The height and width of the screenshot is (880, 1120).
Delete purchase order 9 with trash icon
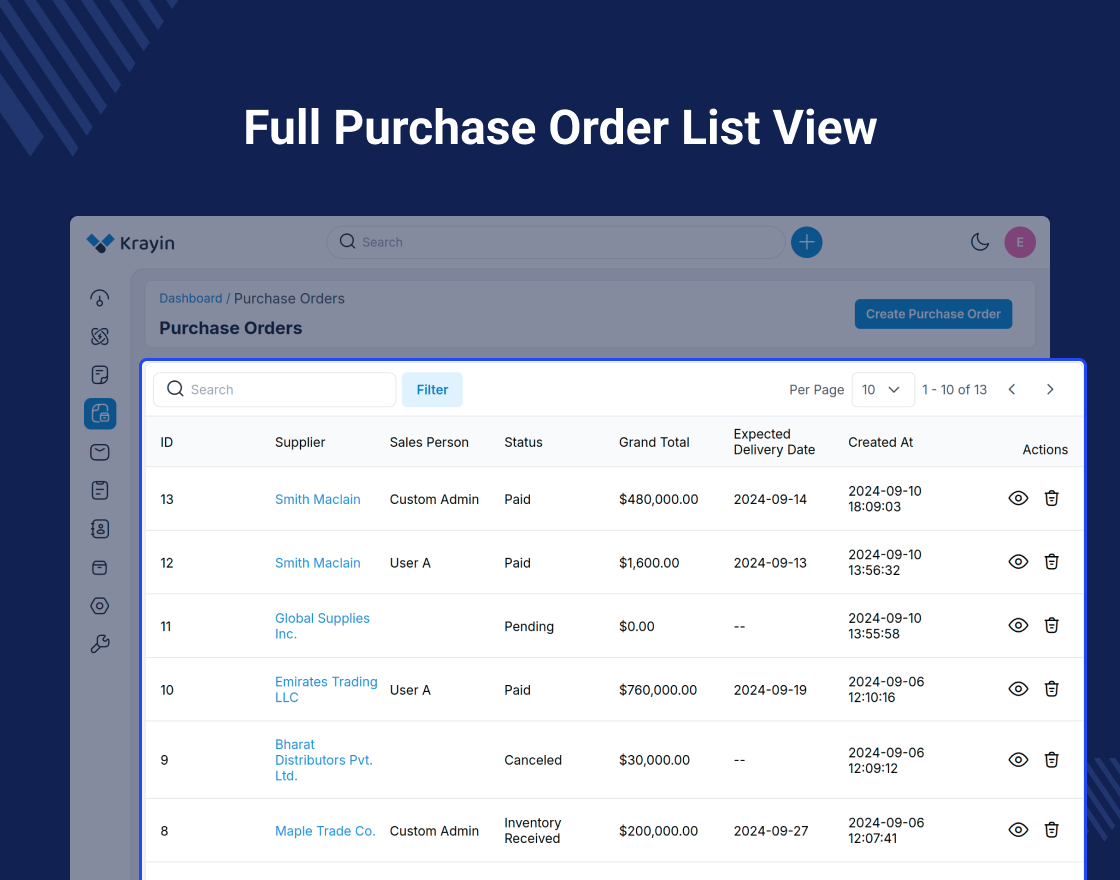click(1051, 759)
